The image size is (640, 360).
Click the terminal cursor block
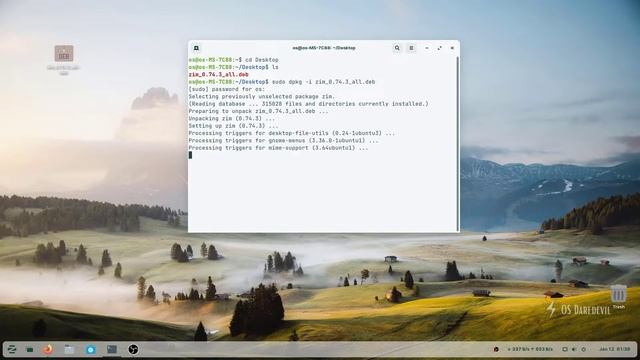pyautogui.click(x=190, y=155)
